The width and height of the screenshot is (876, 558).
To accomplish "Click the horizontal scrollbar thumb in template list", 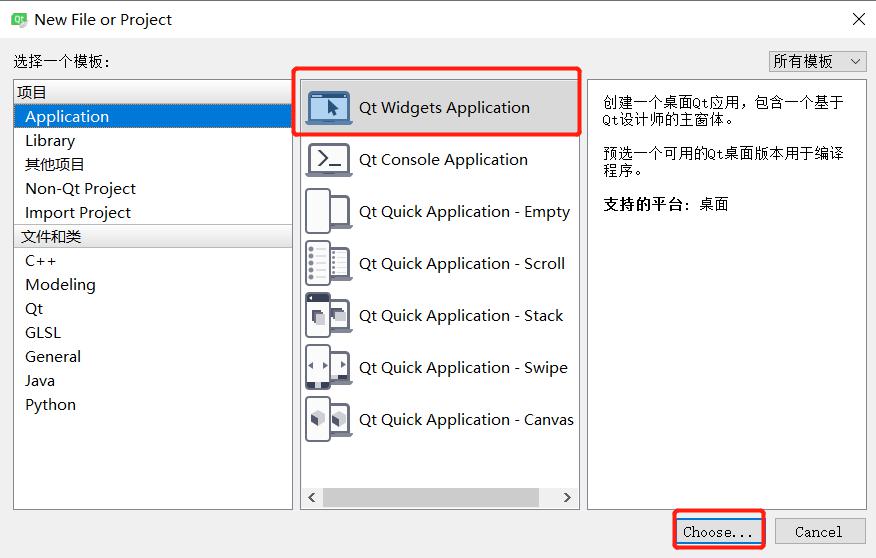I will point(431,497).
